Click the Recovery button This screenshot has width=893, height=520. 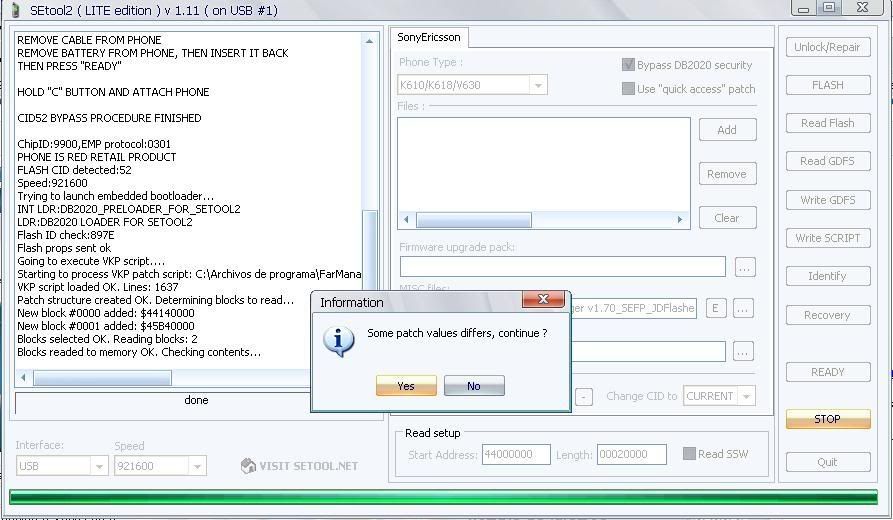pos(828,315)
